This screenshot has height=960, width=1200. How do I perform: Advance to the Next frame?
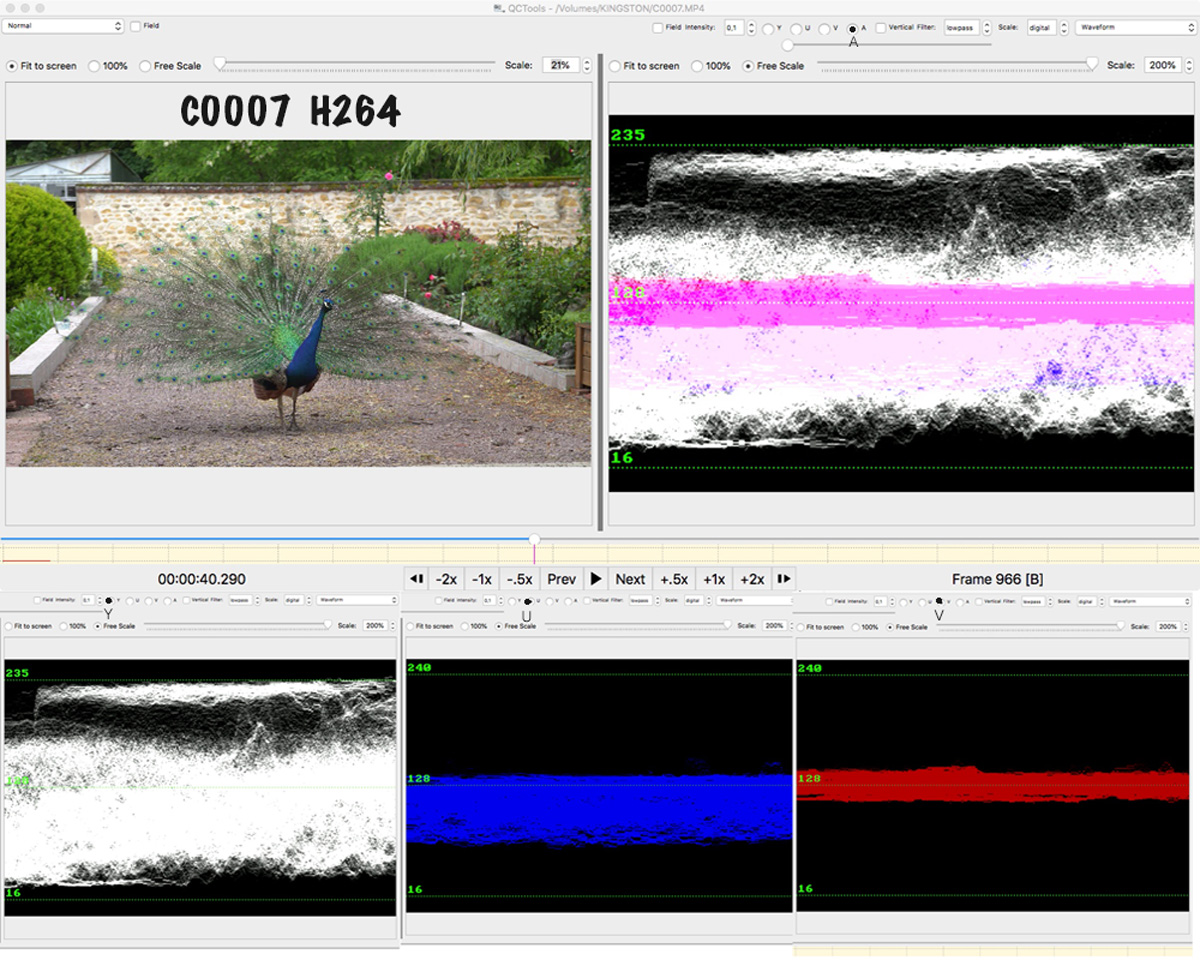point(630,578)
